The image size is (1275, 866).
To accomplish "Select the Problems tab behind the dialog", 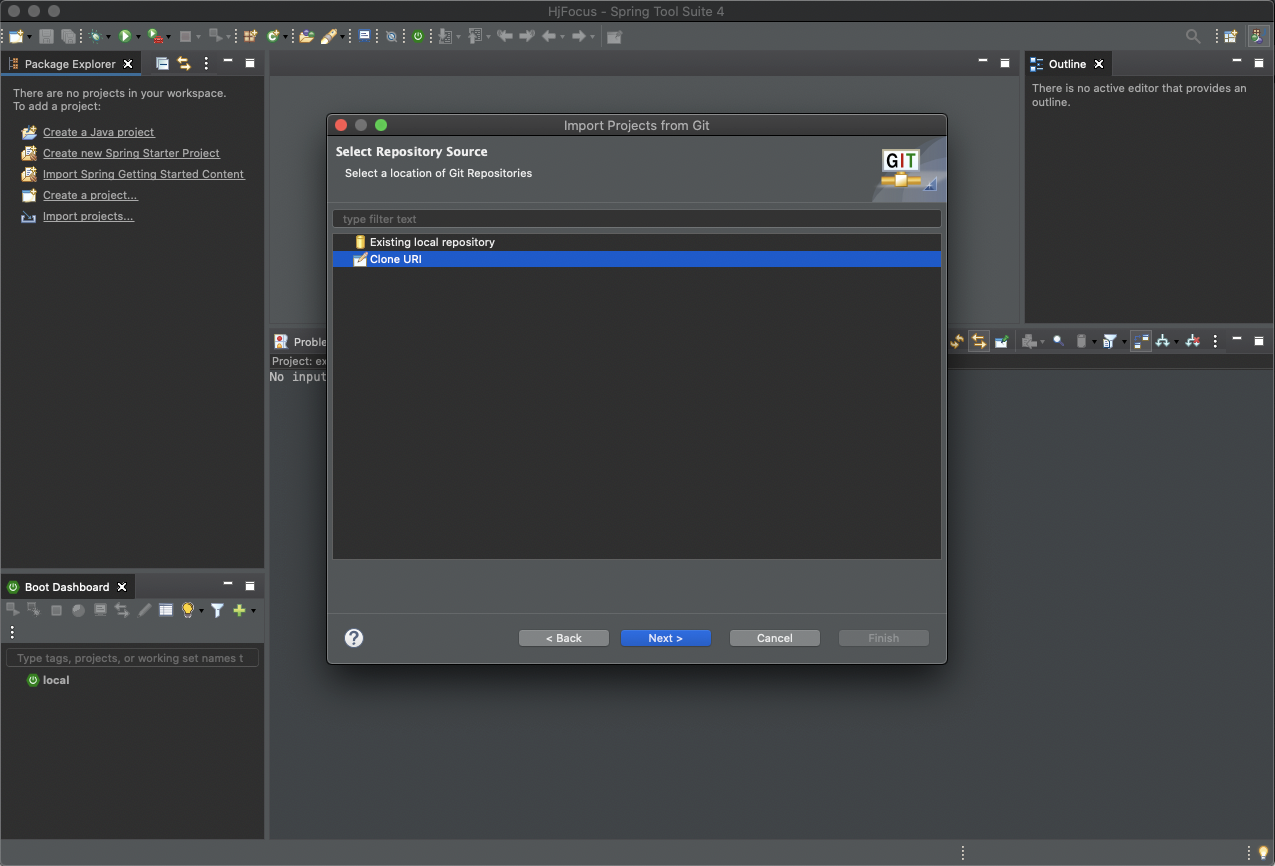I will click(x=300, y=342).
